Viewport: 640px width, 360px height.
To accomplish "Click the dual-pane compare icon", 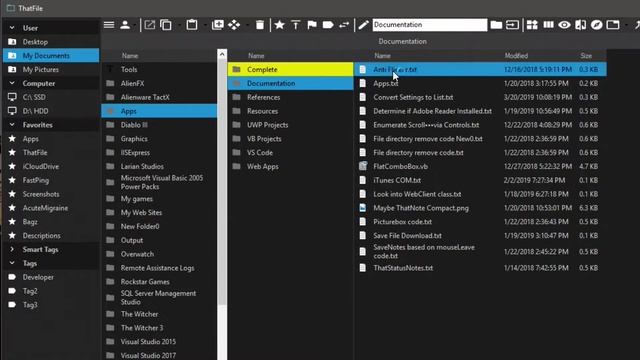I will click(x=580, y=25).
